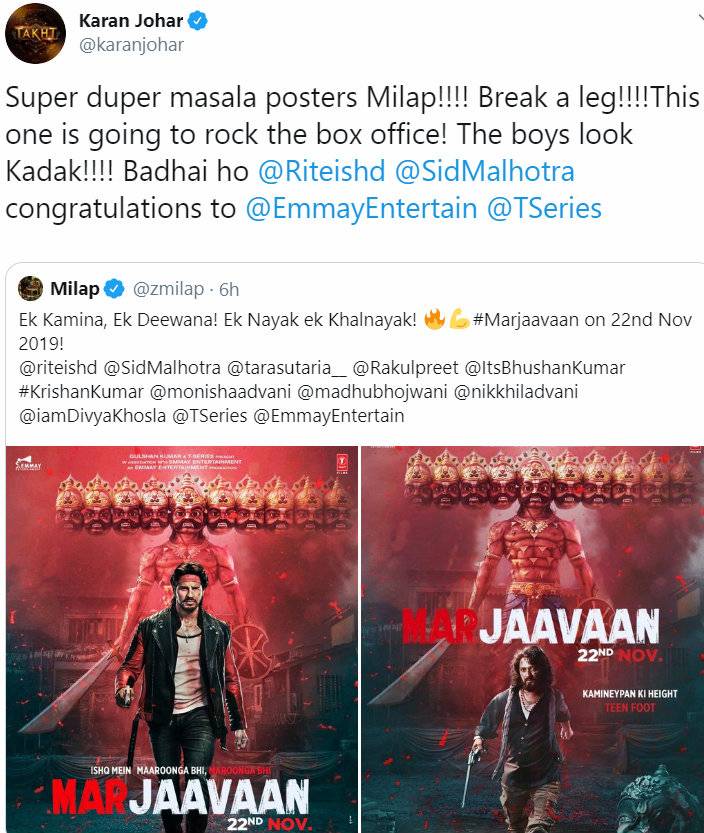Click Karan Johar's verified badge

[x=198, y=21]
